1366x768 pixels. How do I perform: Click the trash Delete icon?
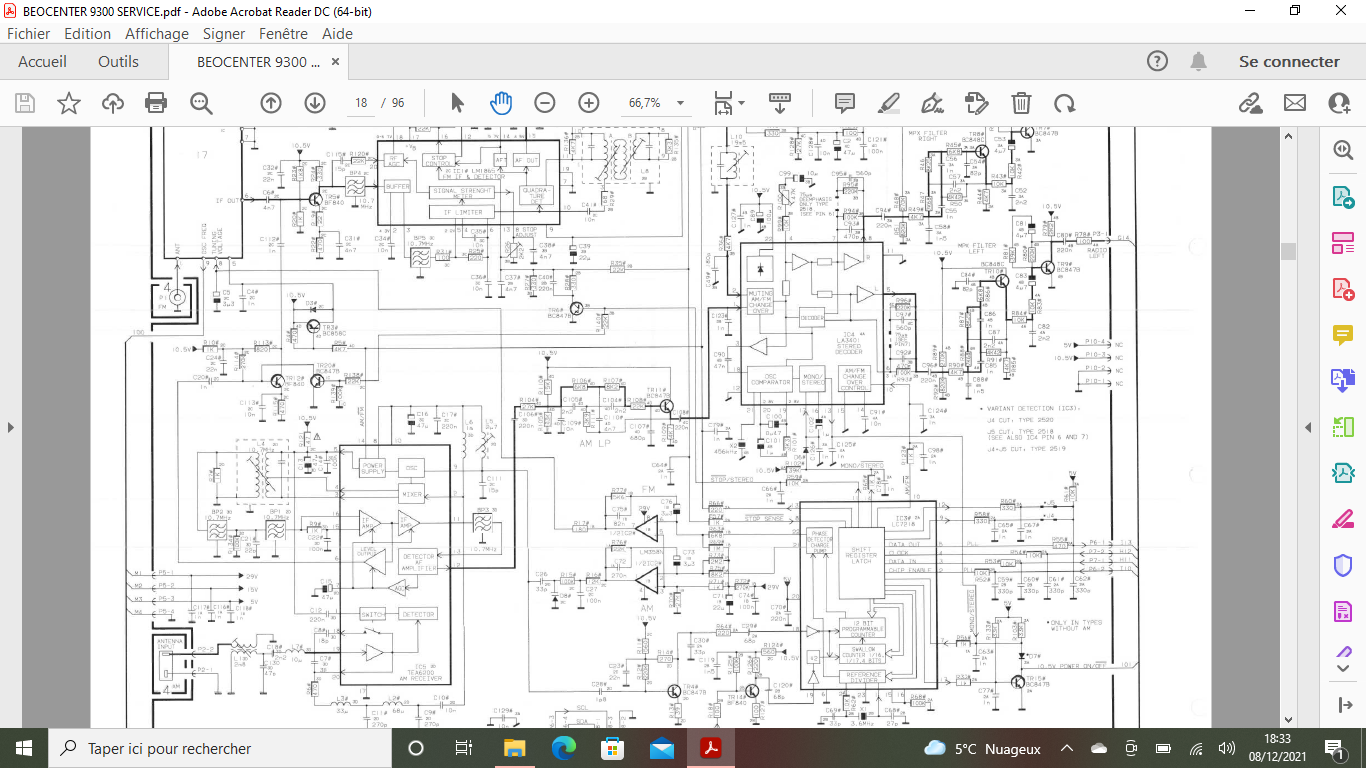pyautogui.click(x=1021, y=103)
